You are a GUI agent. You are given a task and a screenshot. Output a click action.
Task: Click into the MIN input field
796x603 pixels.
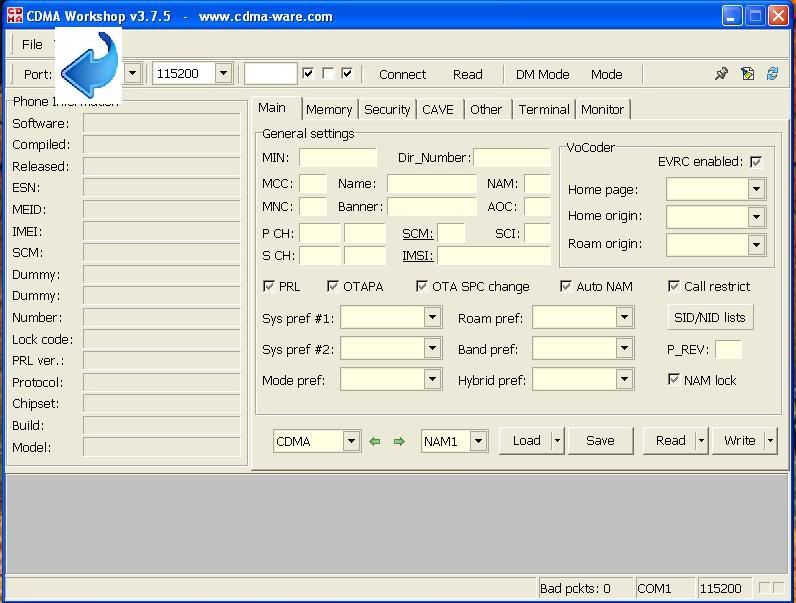(338, 158)
